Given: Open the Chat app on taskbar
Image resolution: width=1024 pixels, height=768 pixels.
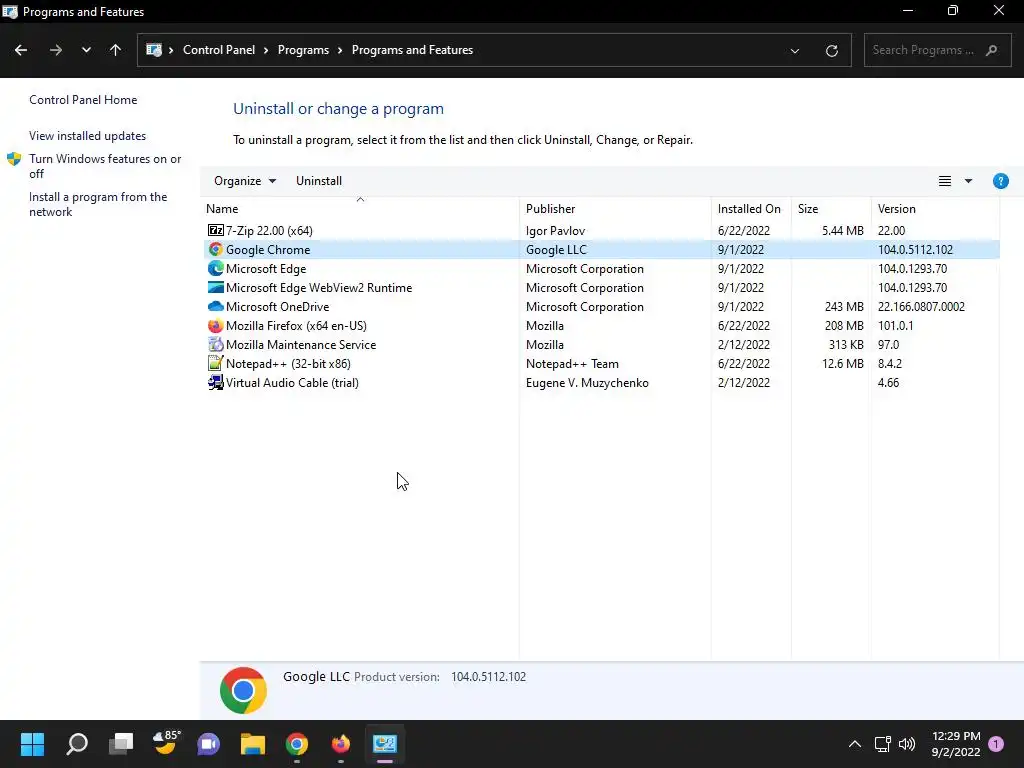Looking at the screenshot, I should (x=209, y=744).
